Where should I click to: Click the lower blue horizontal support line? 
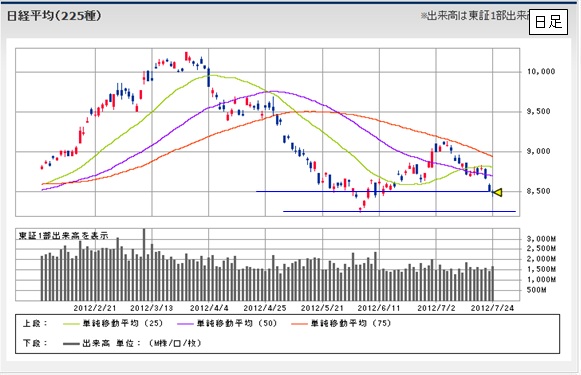[x=399, y=212]
